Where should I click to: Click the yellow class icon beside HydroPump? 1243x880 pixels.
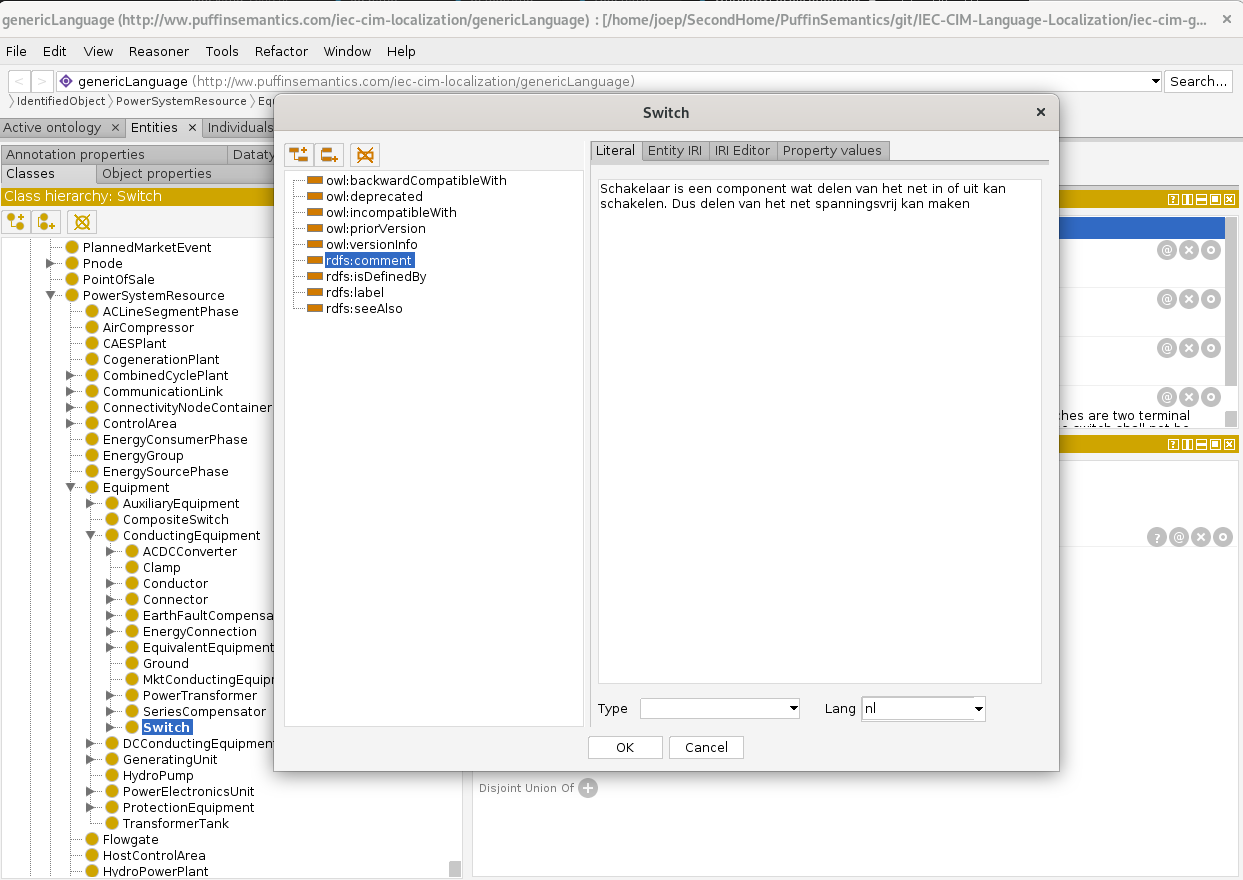click(x=112, y=776)
